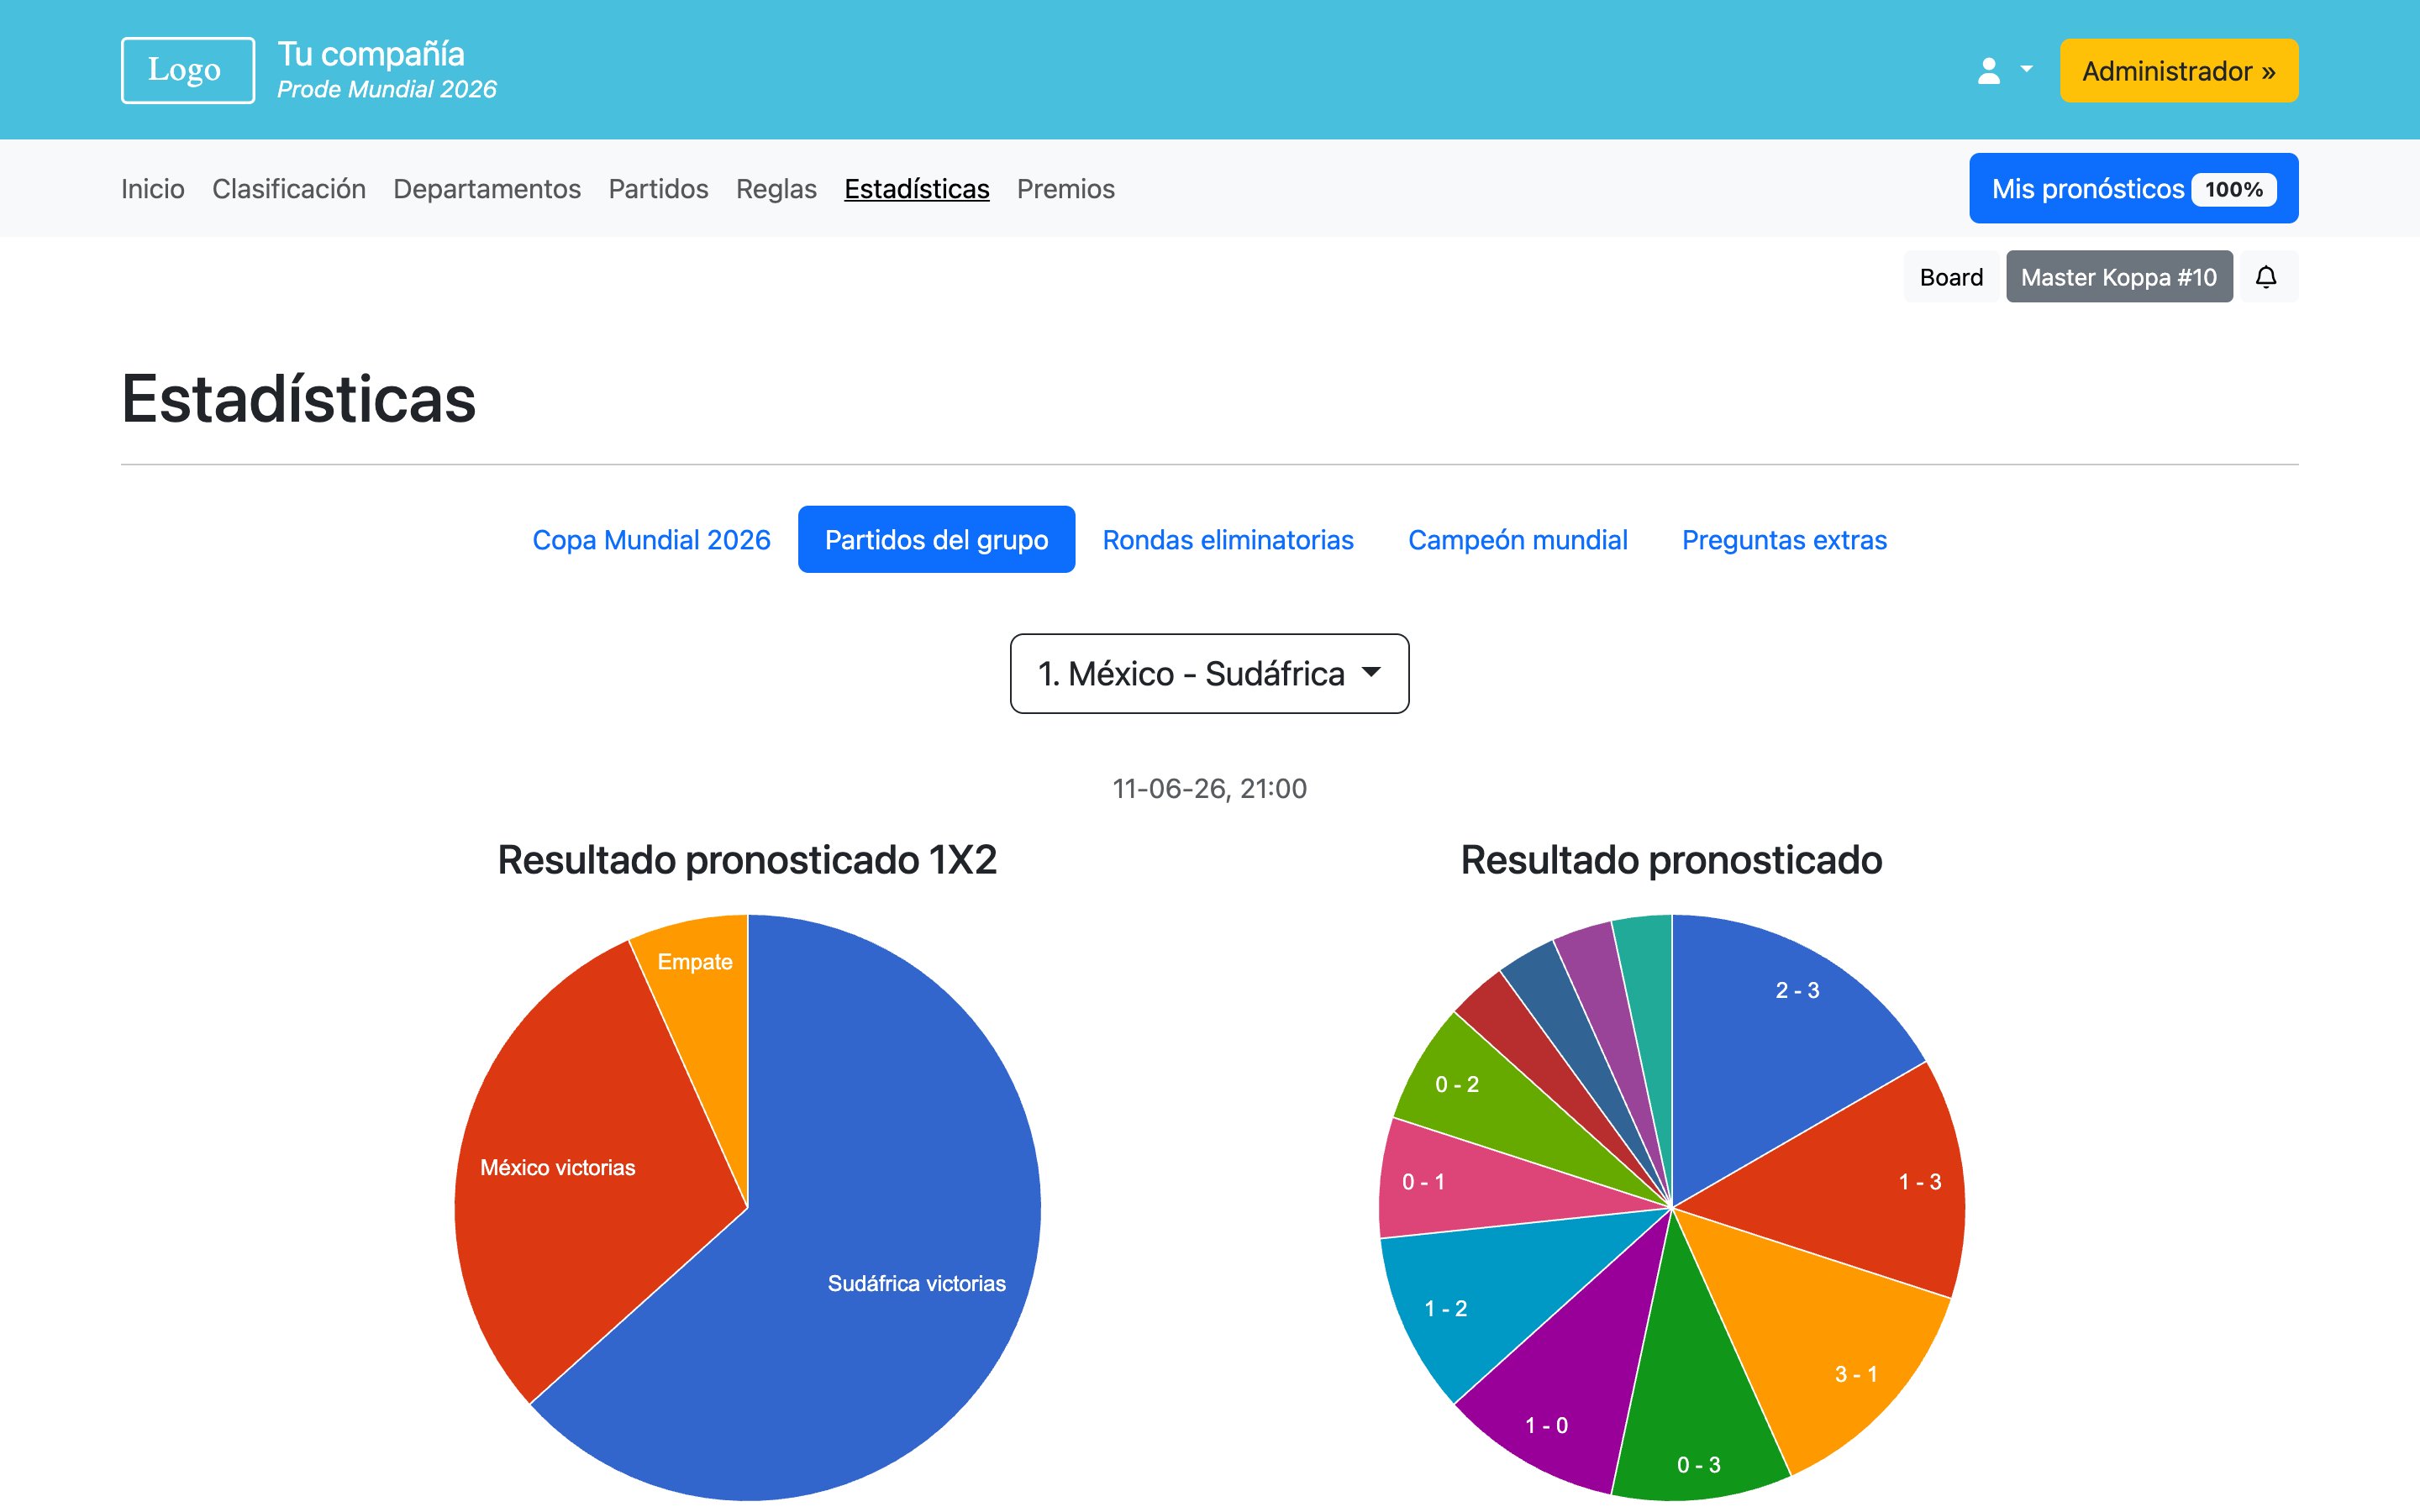The width and height of the screenshot is (2420, 1512).
Task: Open Departamentos menu item
Action: pyautogui.click(x=486, y=189)
